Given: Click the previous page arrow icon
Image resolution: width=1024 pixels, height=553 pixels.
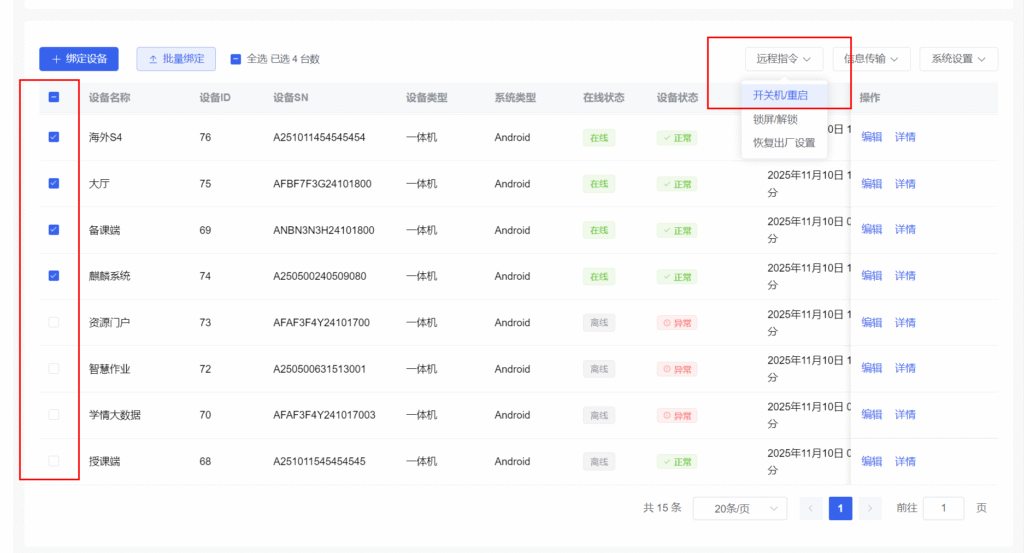Looking at the screenshot, I should click(x=811, y=508).
